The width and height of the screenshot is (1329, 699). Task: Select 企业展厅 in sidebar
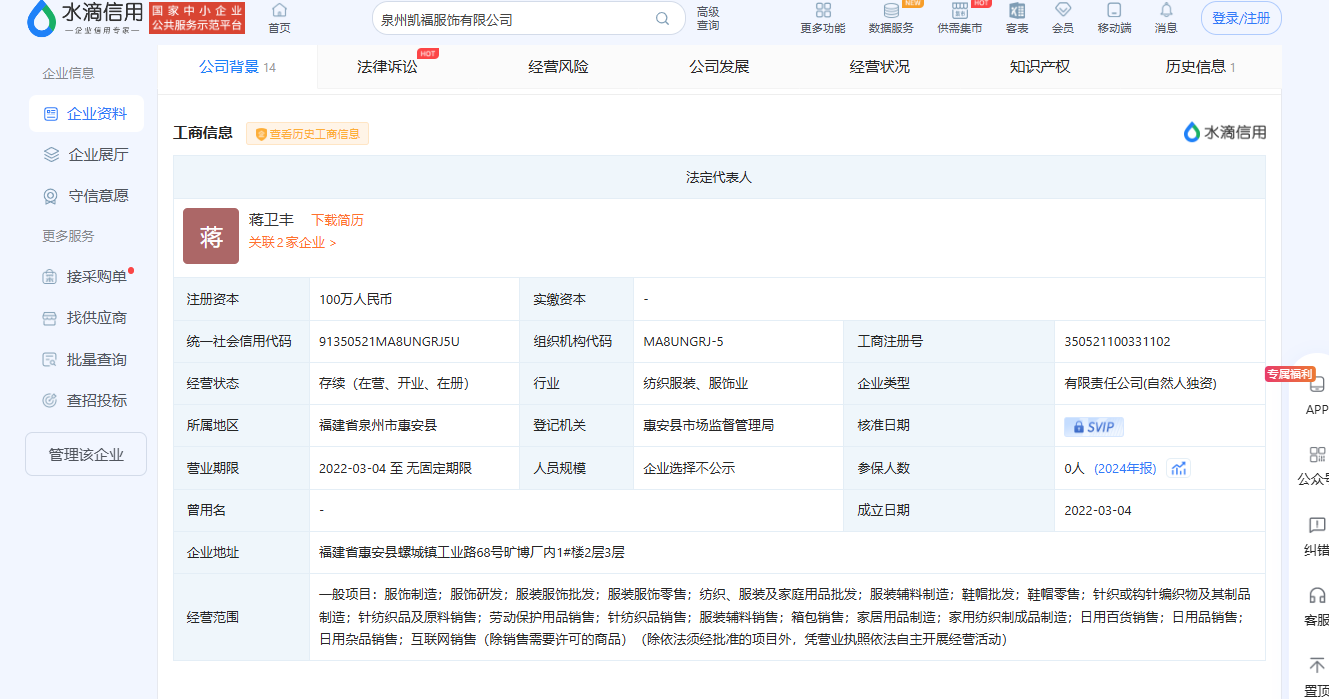[x=86, y=155]
